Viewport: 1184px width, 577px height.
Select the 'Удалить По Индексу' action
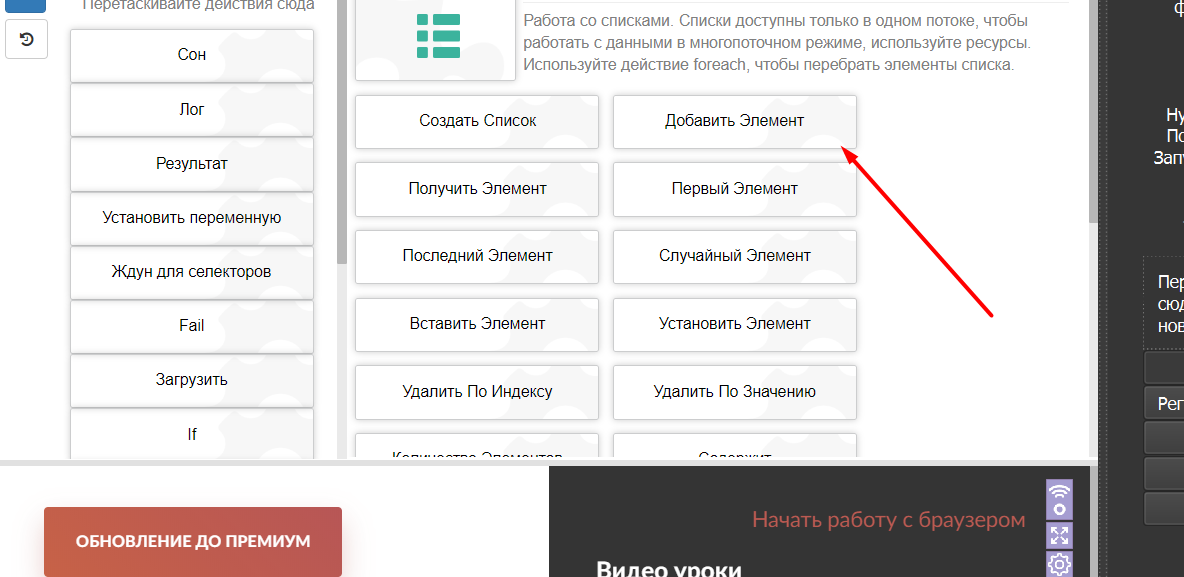477,392
